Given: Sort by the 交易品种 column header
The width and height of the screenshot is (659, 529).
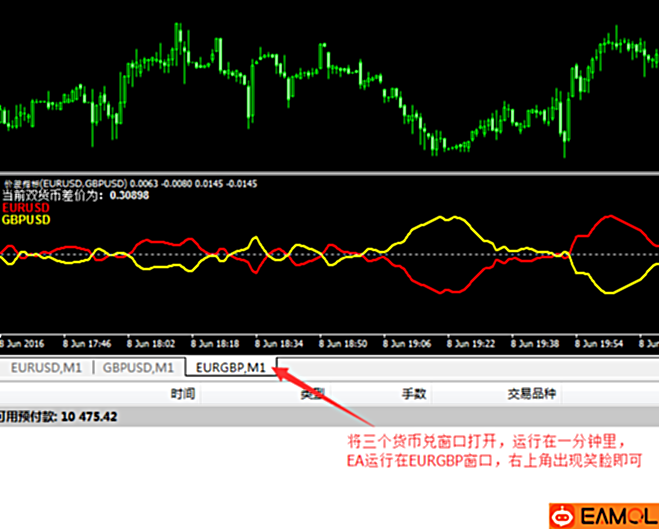Looking at the screenshot, I should [x=532, y=393].
